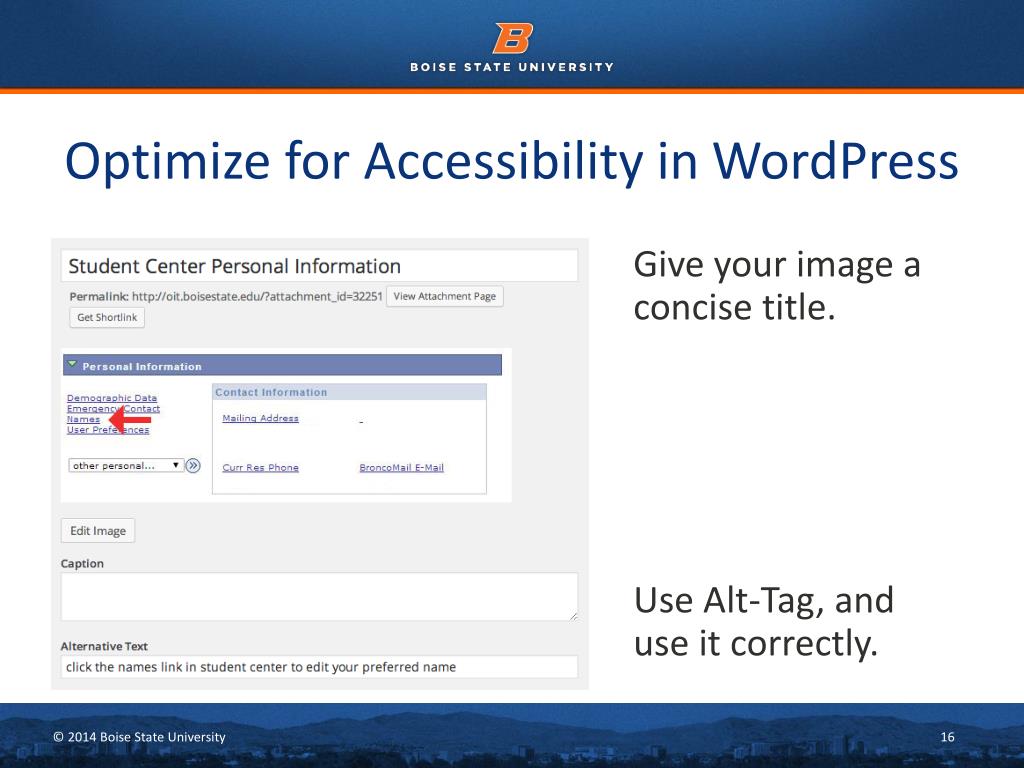Click the slide number 16
This screenshot has width=1024, height=768.
click(x=947, y=737)
